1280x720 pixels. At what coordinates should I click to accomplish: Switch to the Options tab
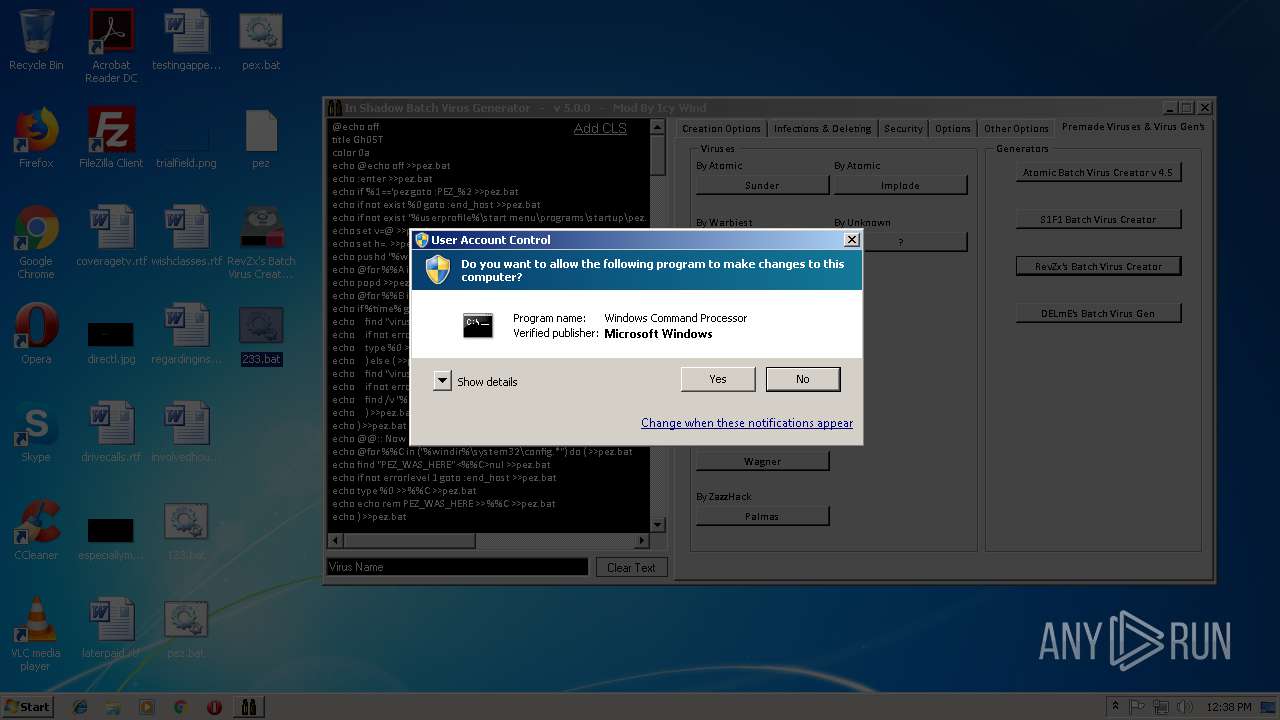coord(953,129)
